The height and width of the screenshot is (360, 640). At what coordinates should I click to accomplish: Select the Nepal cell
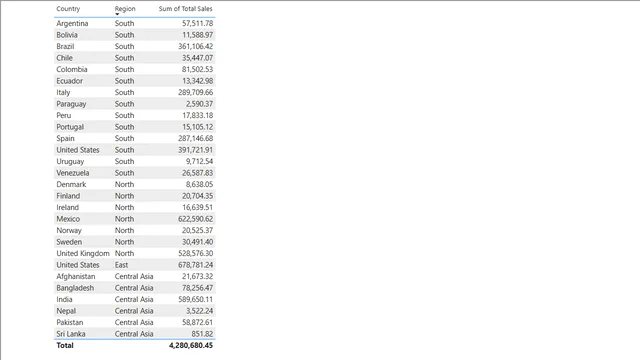tap(66, 311)
